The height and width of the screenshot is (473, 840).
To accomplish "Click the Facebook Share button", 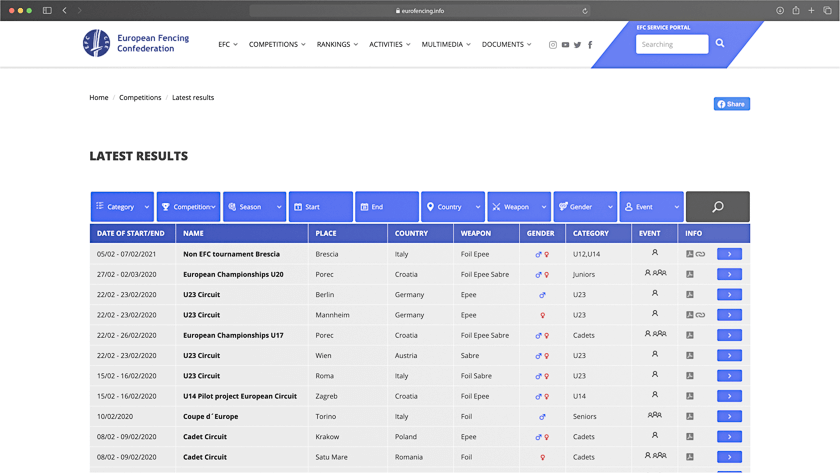I will point(732,104).
